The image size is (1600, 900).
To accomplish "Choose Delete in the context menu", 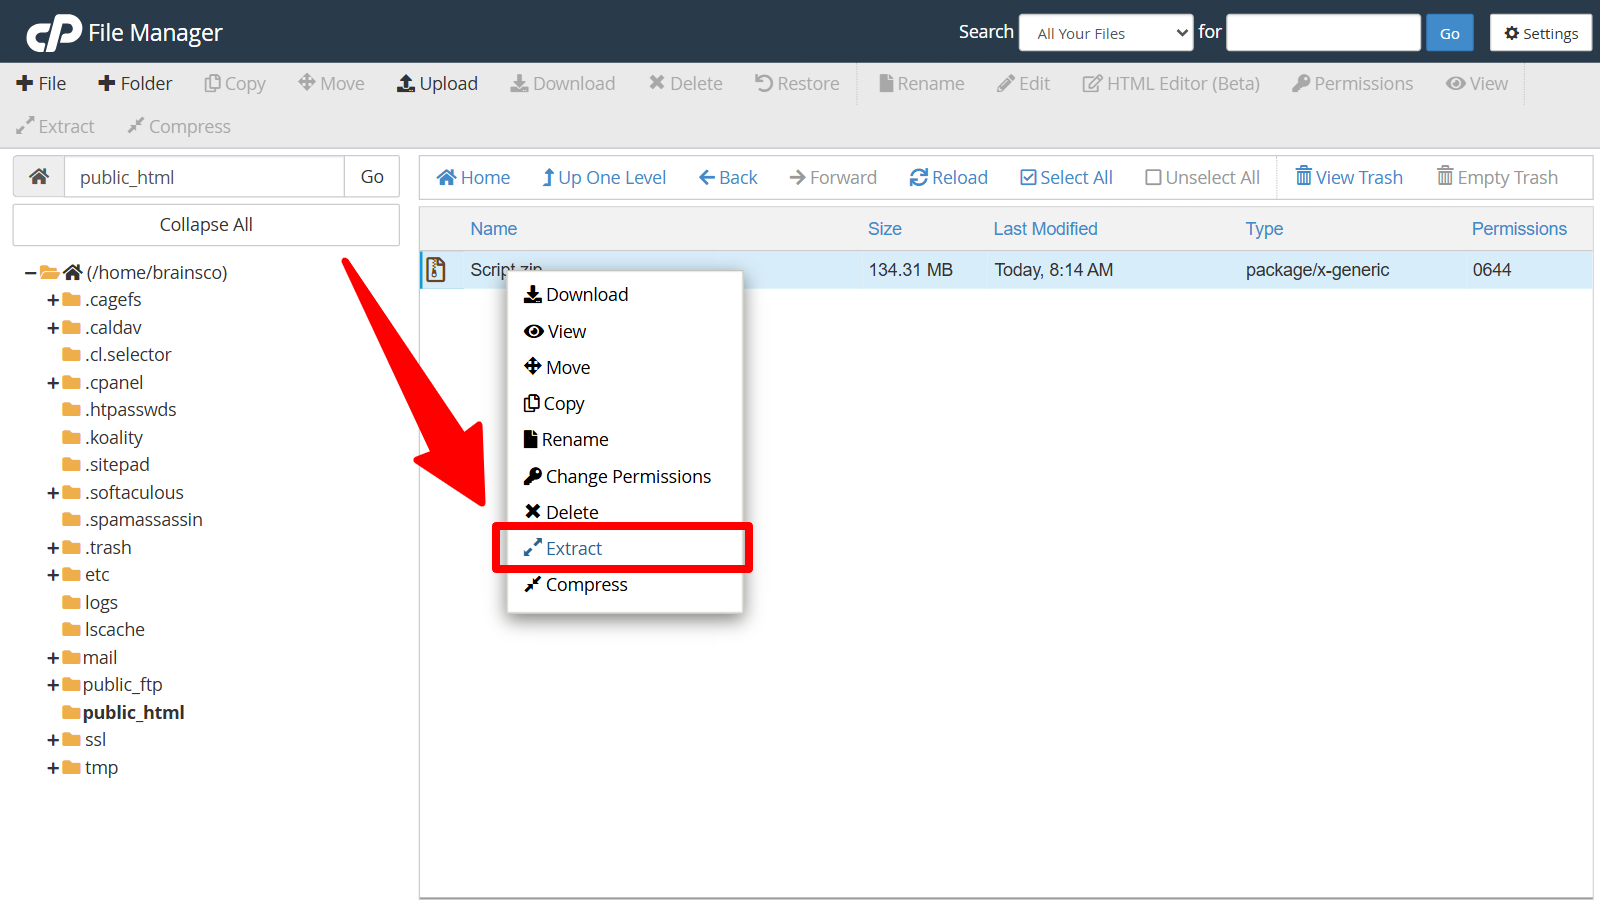I will (x=561, y=513).
